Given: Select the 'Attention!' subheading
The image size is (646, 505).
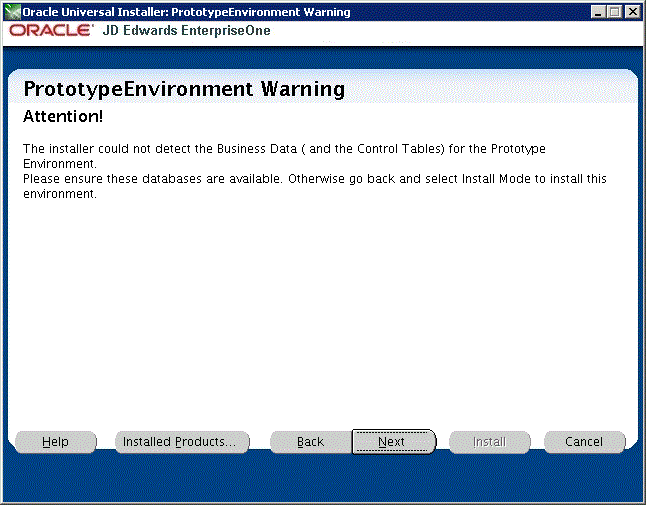Looking at the screenshot, I should (x=63, y=116).
